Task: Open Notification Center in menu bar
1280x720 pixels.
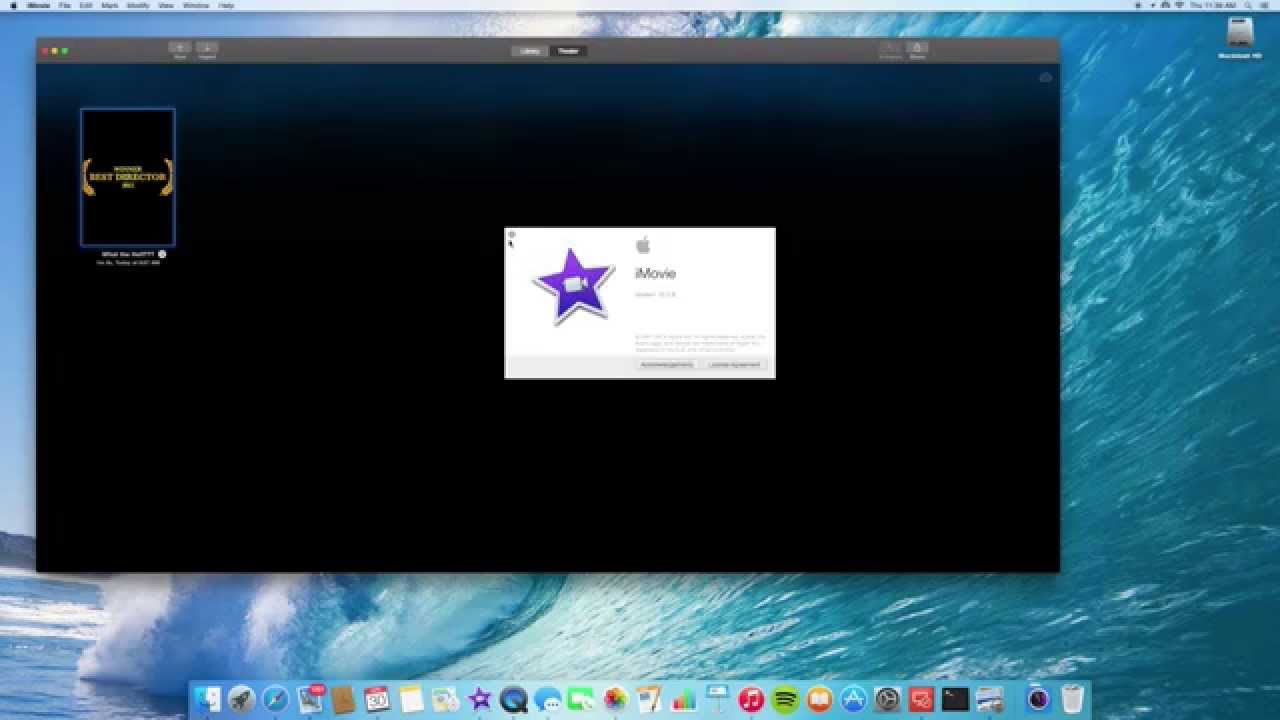Action: pos(1266,5)
